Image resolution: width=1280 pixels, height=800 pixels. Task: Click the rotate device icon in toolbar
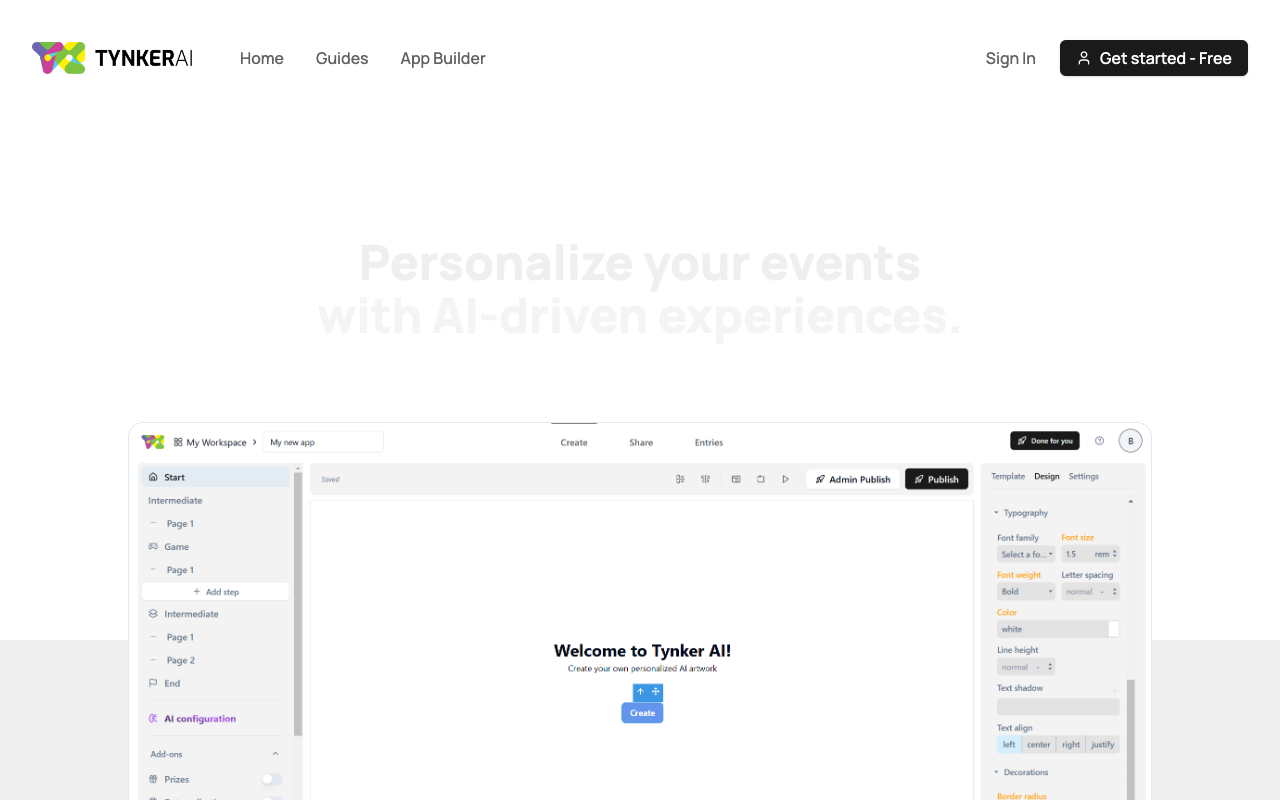coord(760,479)
